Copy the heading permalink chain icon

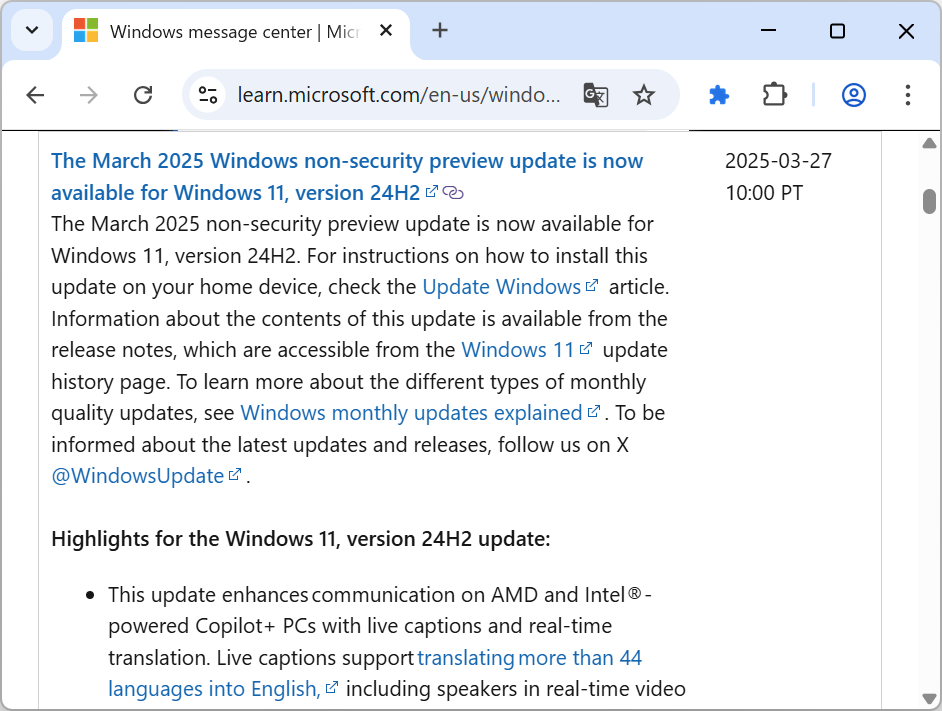coord(455,192)
